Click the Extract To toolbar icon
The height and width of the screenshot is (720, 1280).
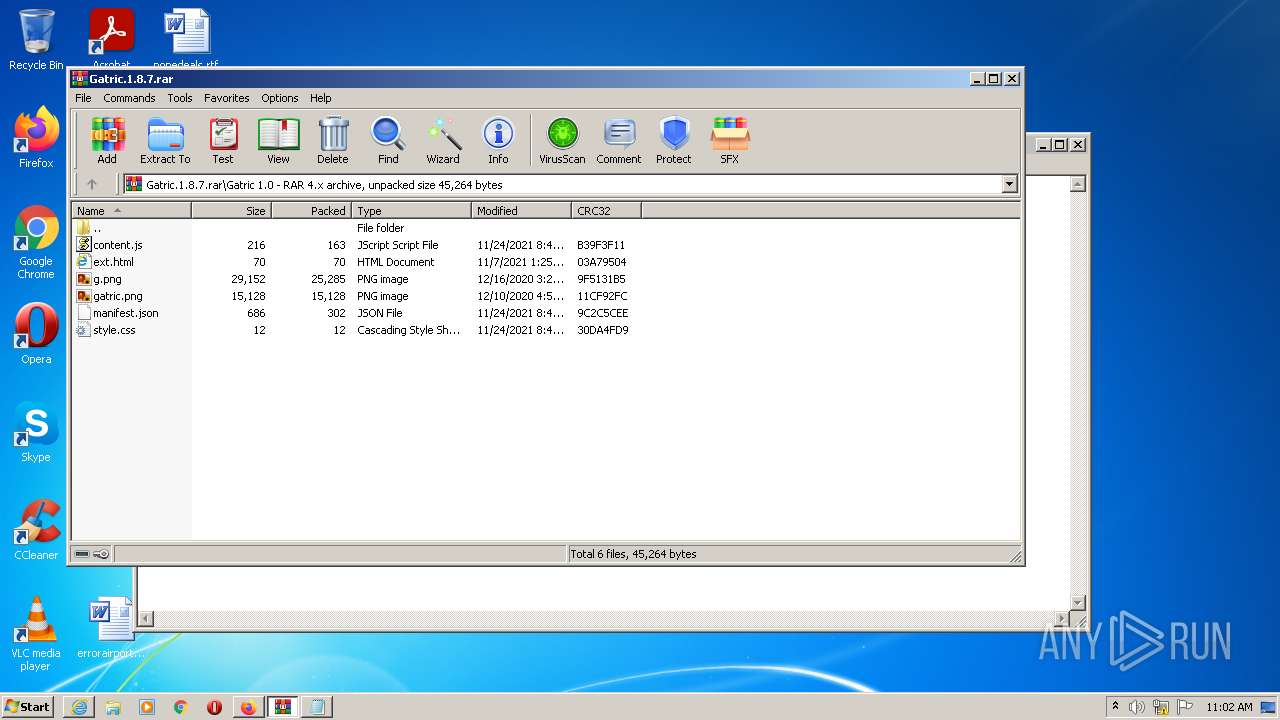165,141
